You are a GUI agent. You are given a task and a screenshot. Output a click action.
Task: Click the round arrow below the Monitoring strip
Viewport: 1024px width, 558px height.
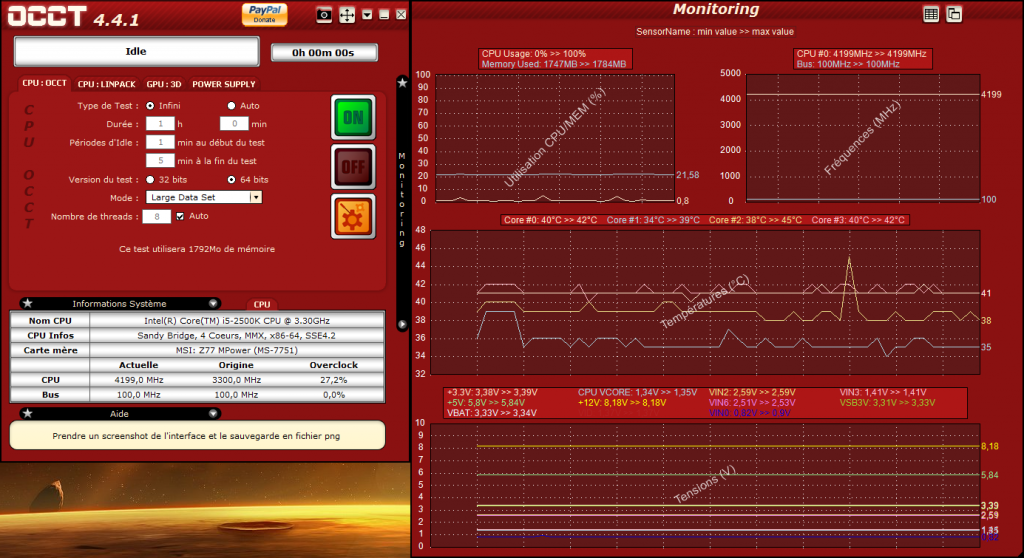click(402, 324)
